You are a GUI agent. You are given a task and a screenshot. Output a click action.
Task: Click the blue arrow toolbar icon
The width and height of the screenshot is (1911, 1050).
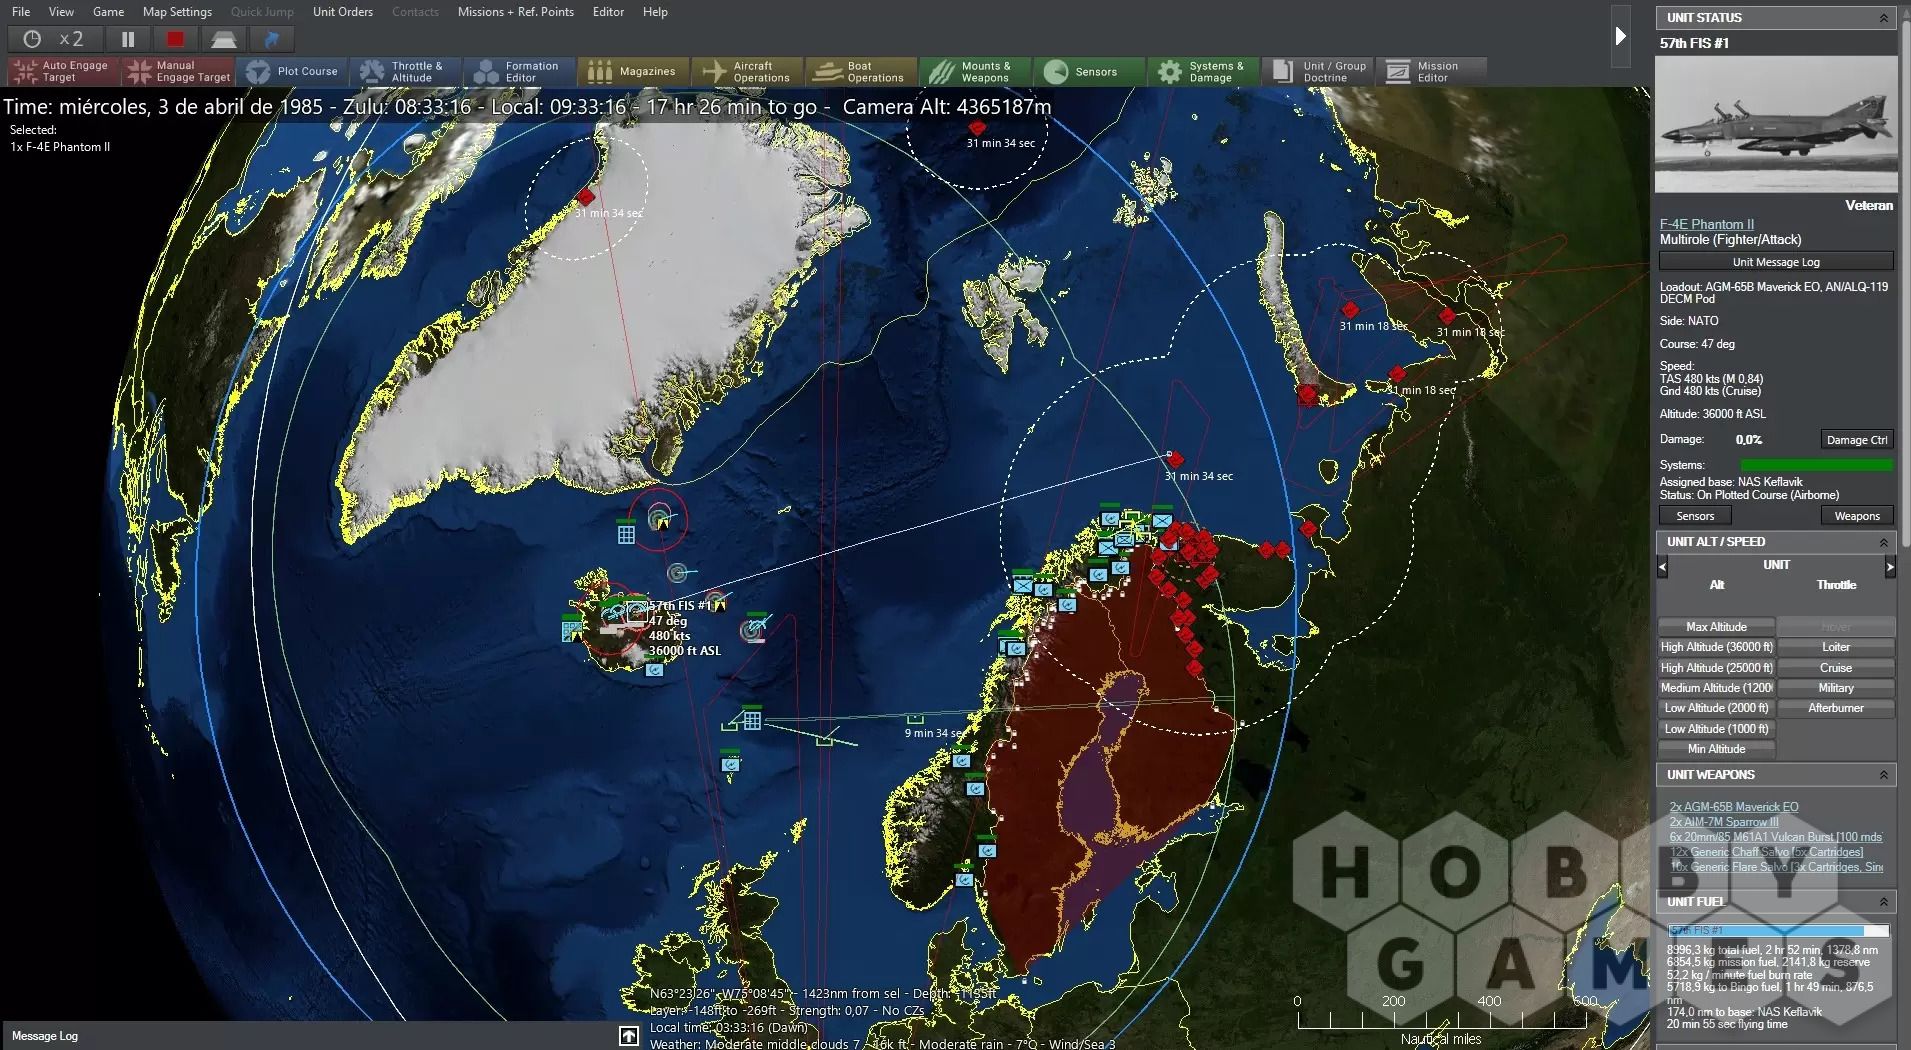click(x=271, y=39)
